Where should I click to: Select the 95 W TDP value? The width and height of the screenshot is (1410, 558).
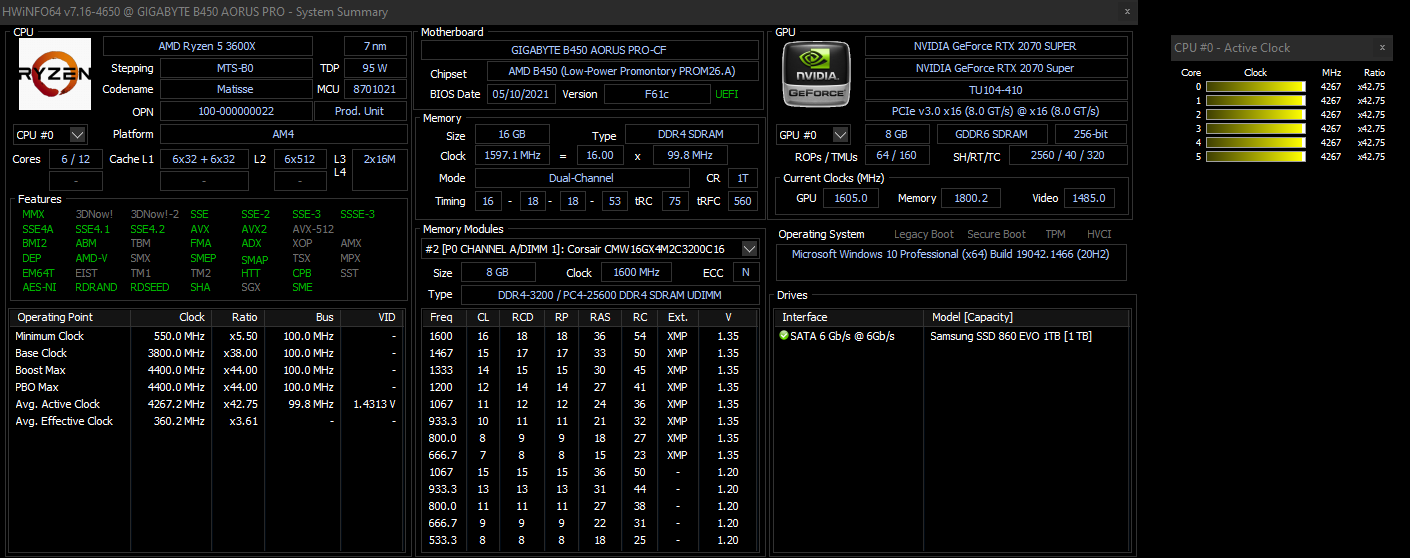[x=376, y=68]
